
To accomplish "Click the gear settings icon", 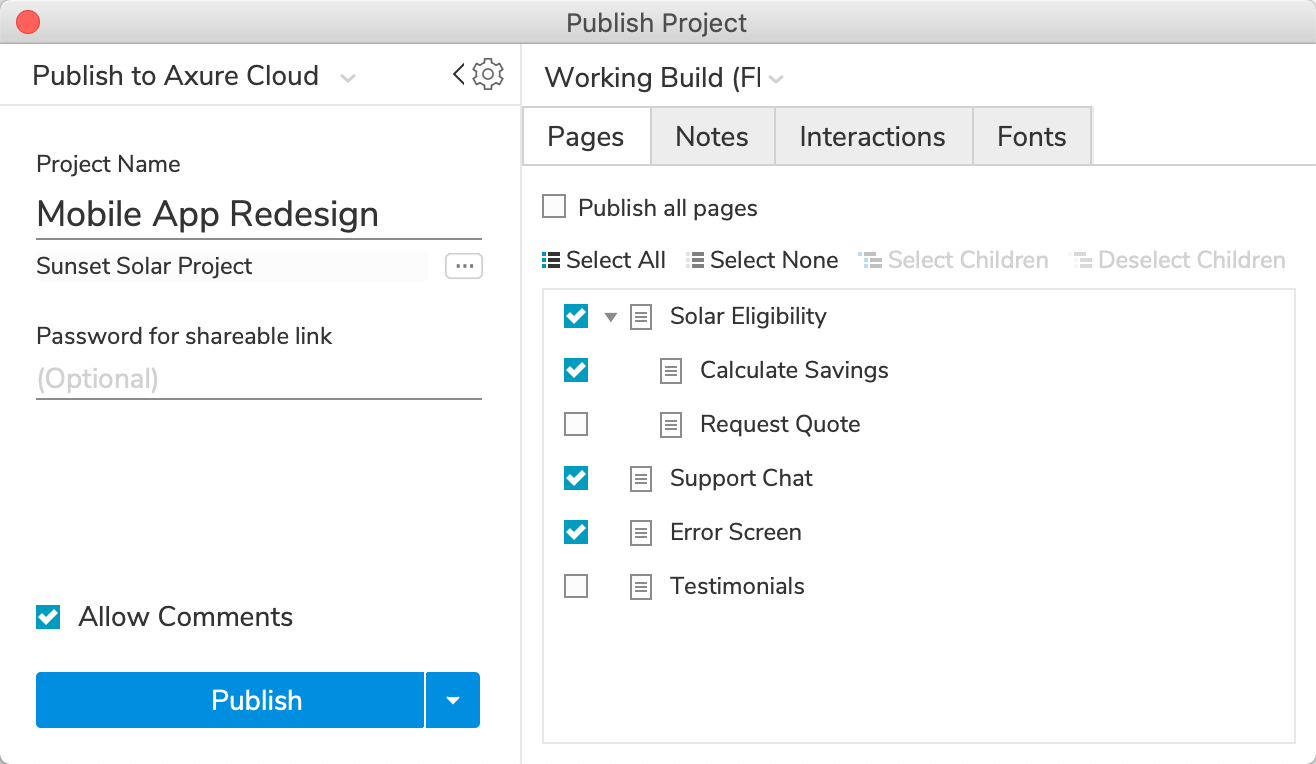I will coord(488,74).
